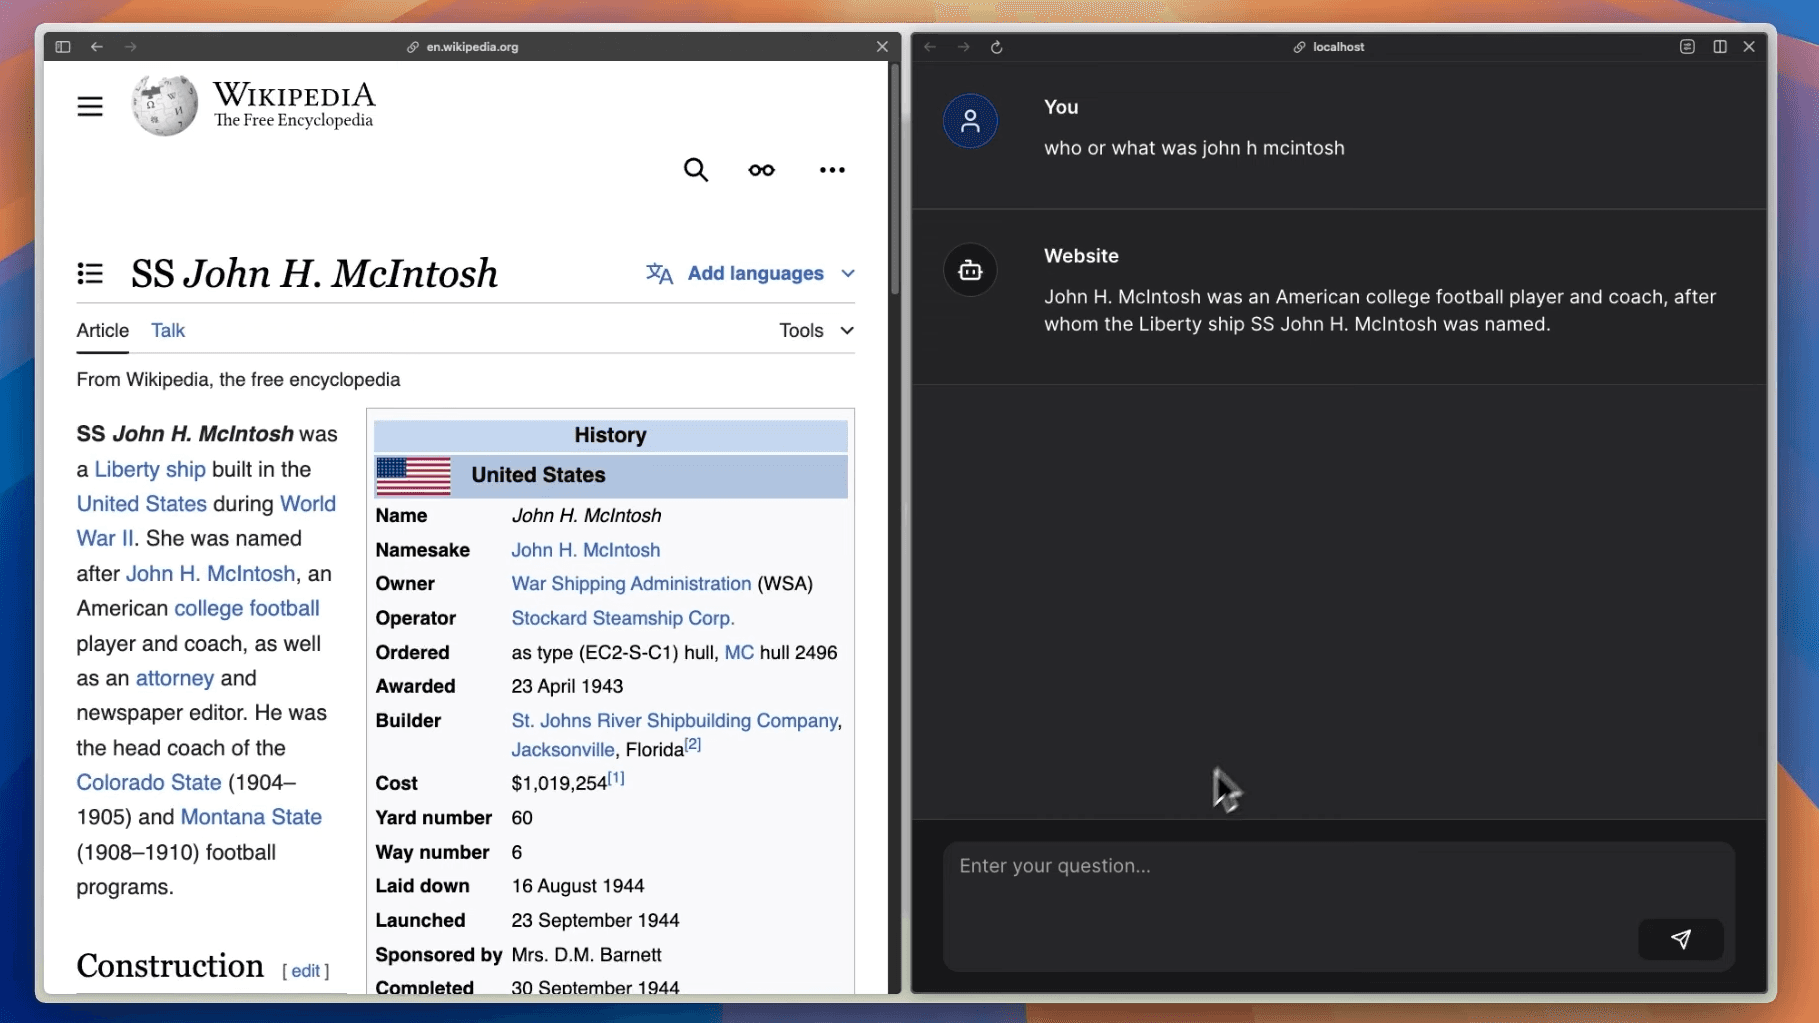The height and width of the screenshot is (1023, 1819).
Task: Toggle sidebar in Wikipedia browser window
Action: (63, 47)
